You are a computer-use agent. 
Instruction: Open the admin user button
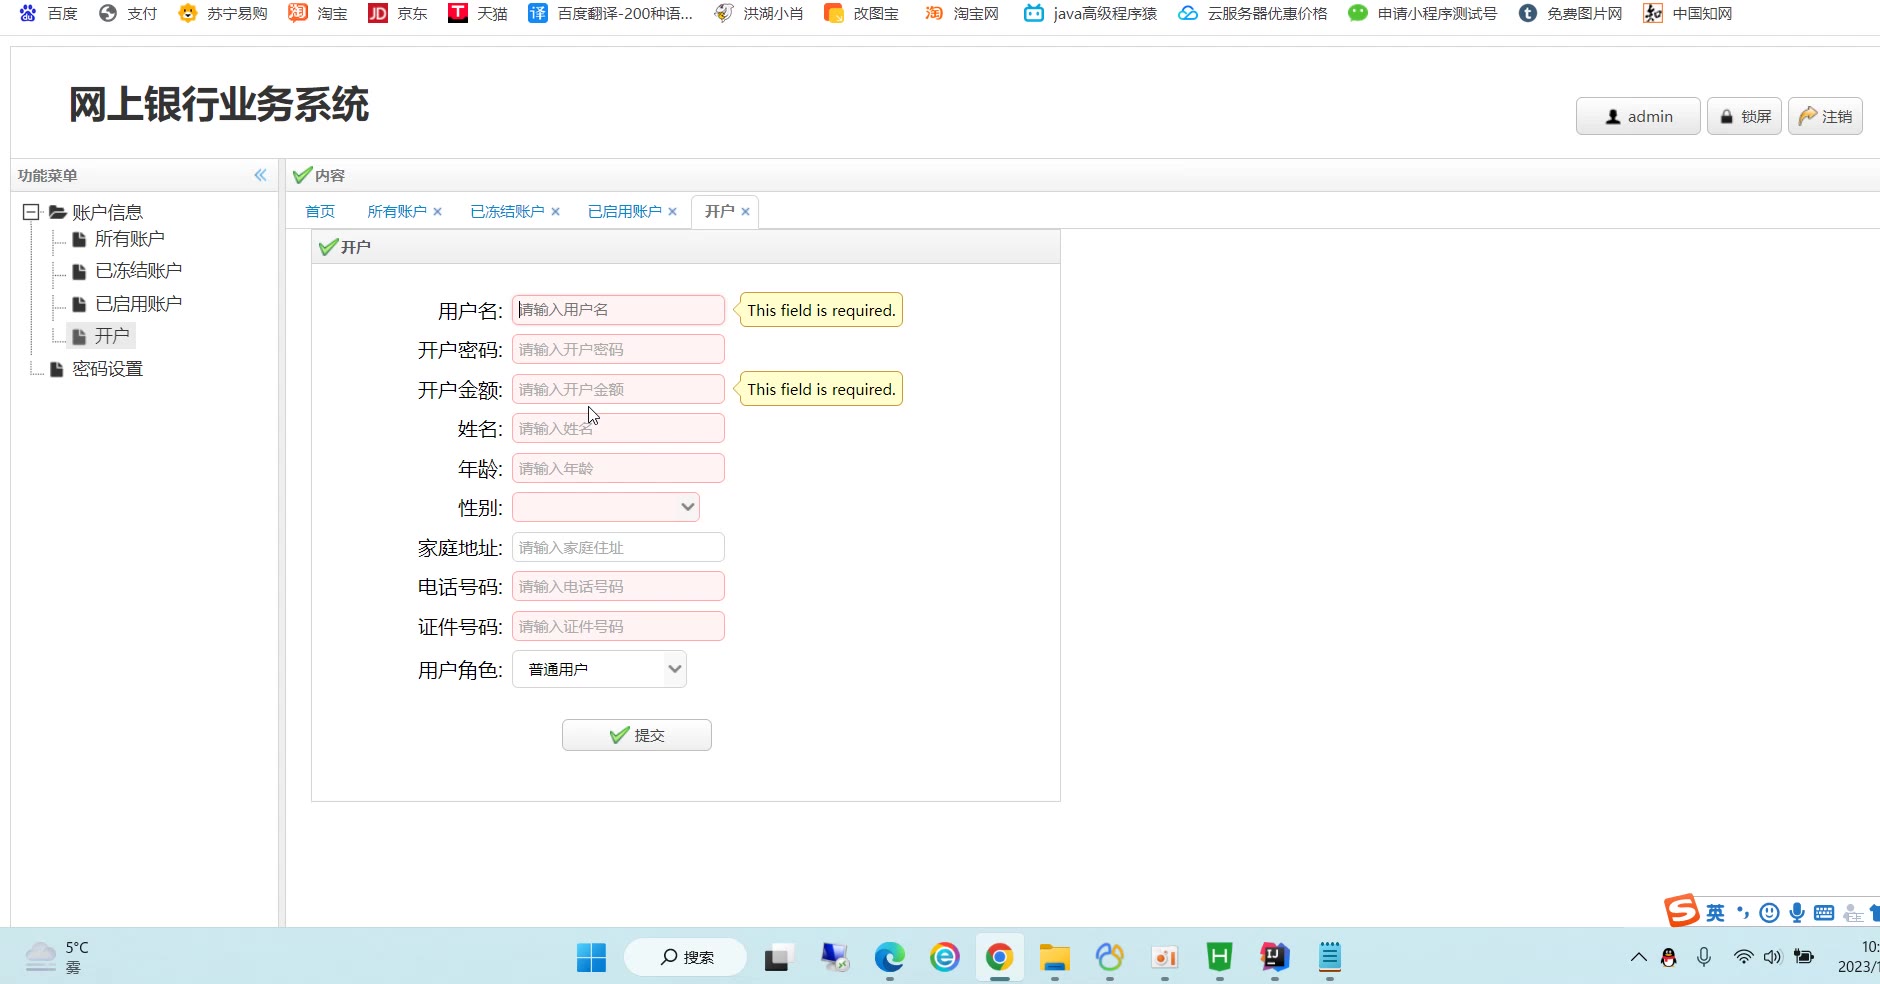1638,117
